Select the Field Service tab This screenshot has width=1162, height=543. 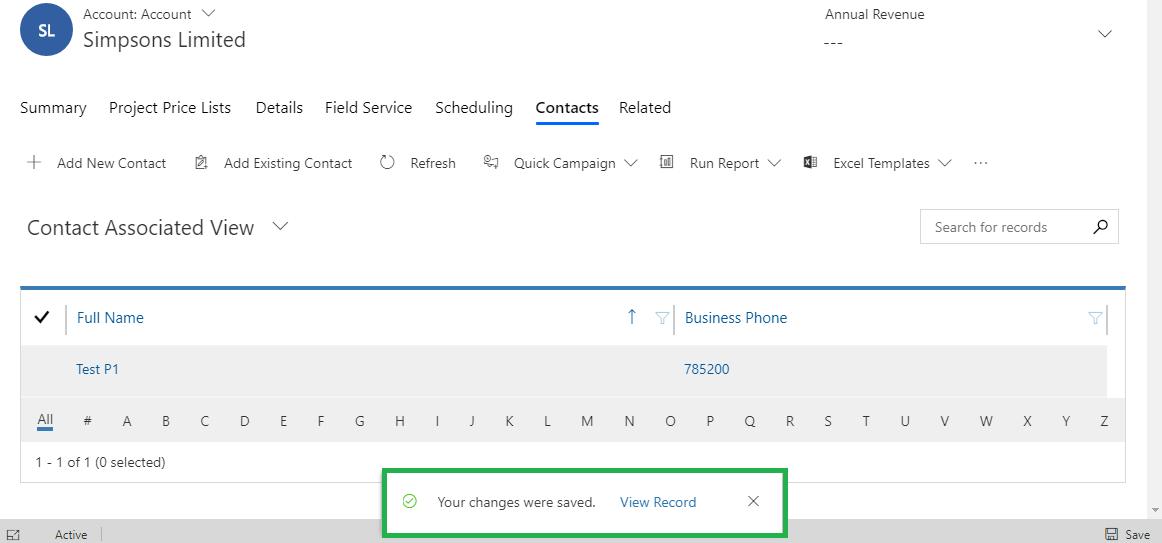pyautogui.click(x=368, y=107)
